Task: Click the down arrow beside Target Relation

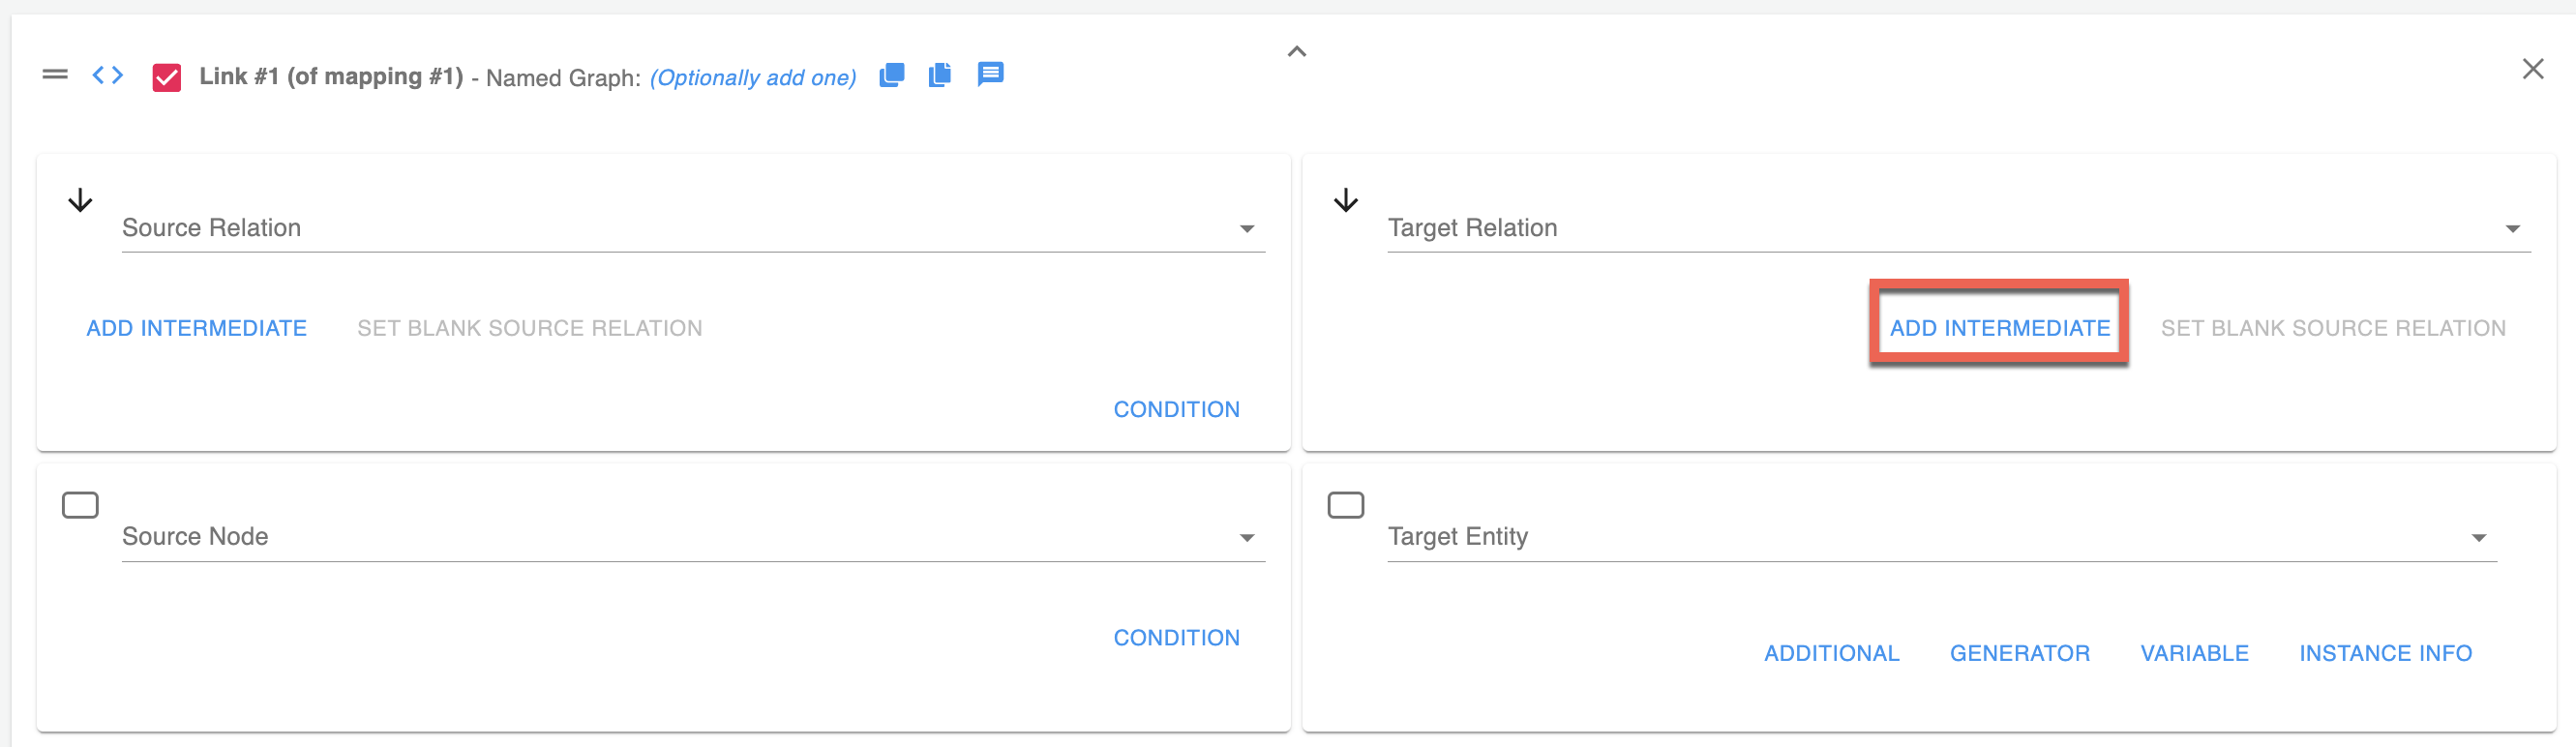Action: 1346,201
